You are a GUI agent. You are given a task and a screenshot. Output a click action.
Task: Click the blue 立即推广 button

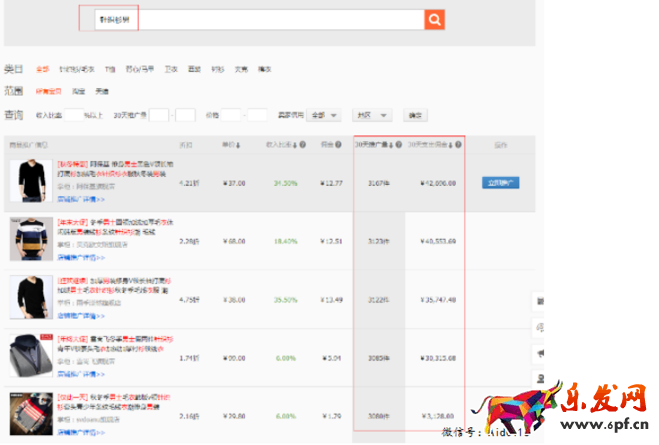point(502,183)
